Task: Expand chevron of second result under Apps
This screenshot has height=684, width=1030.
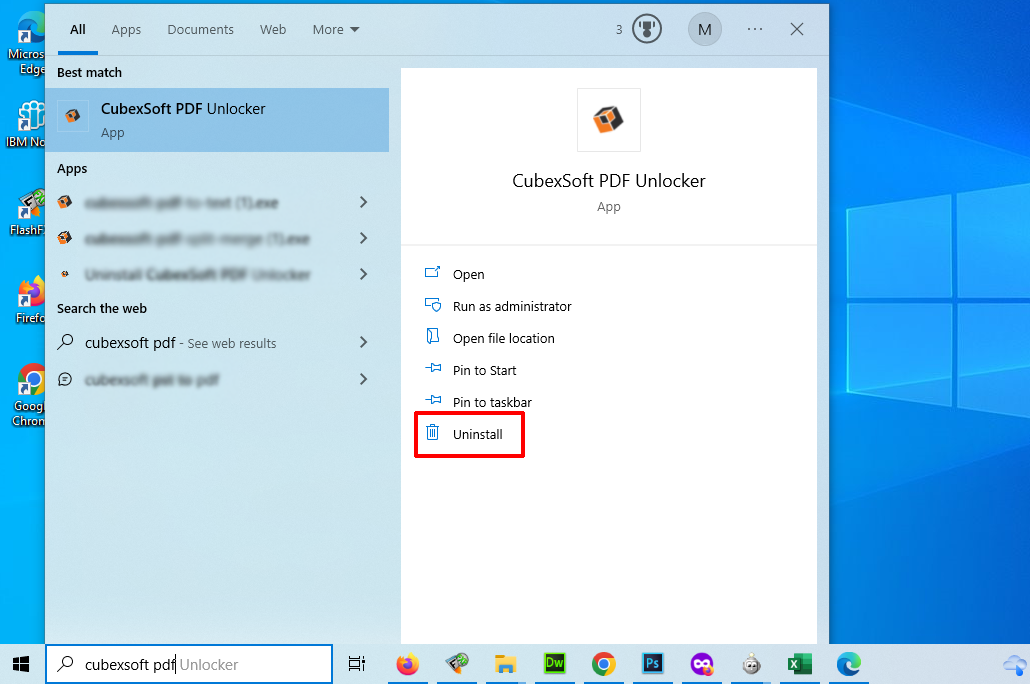Action: [x=363, y=238]
